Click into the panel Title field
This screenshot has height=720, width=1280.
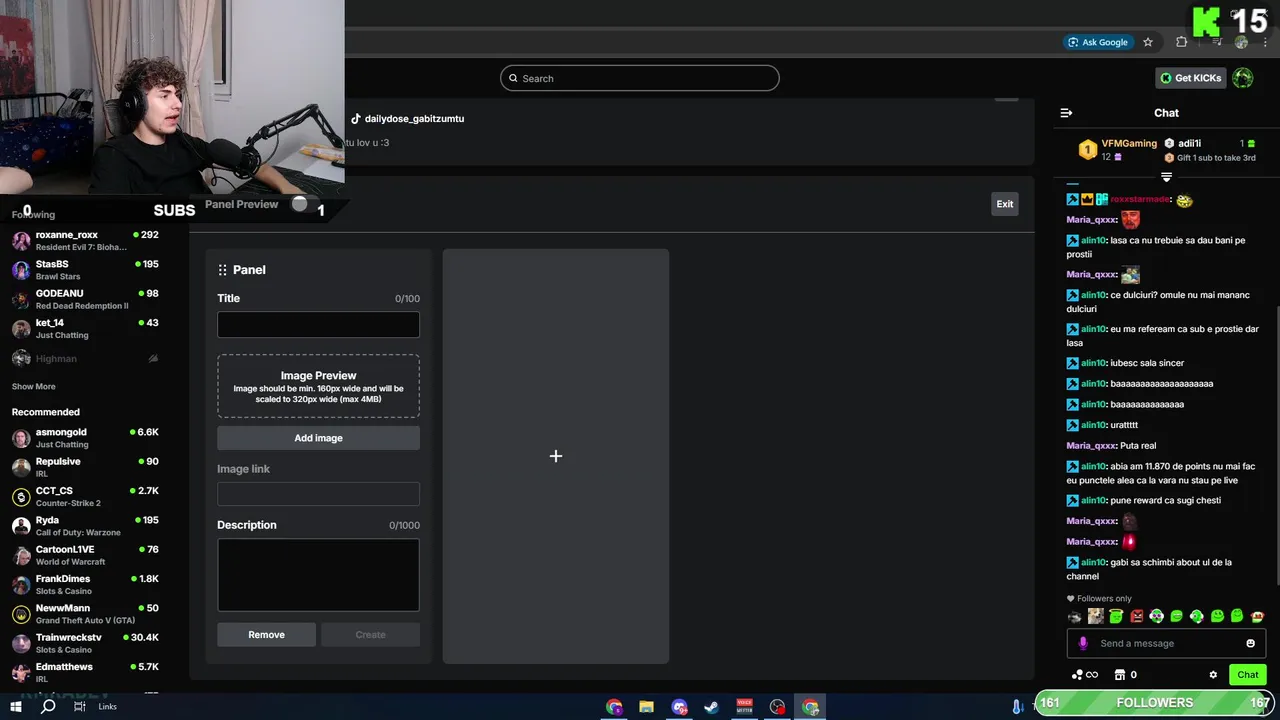pyautogui.click(x=318, y=324)
